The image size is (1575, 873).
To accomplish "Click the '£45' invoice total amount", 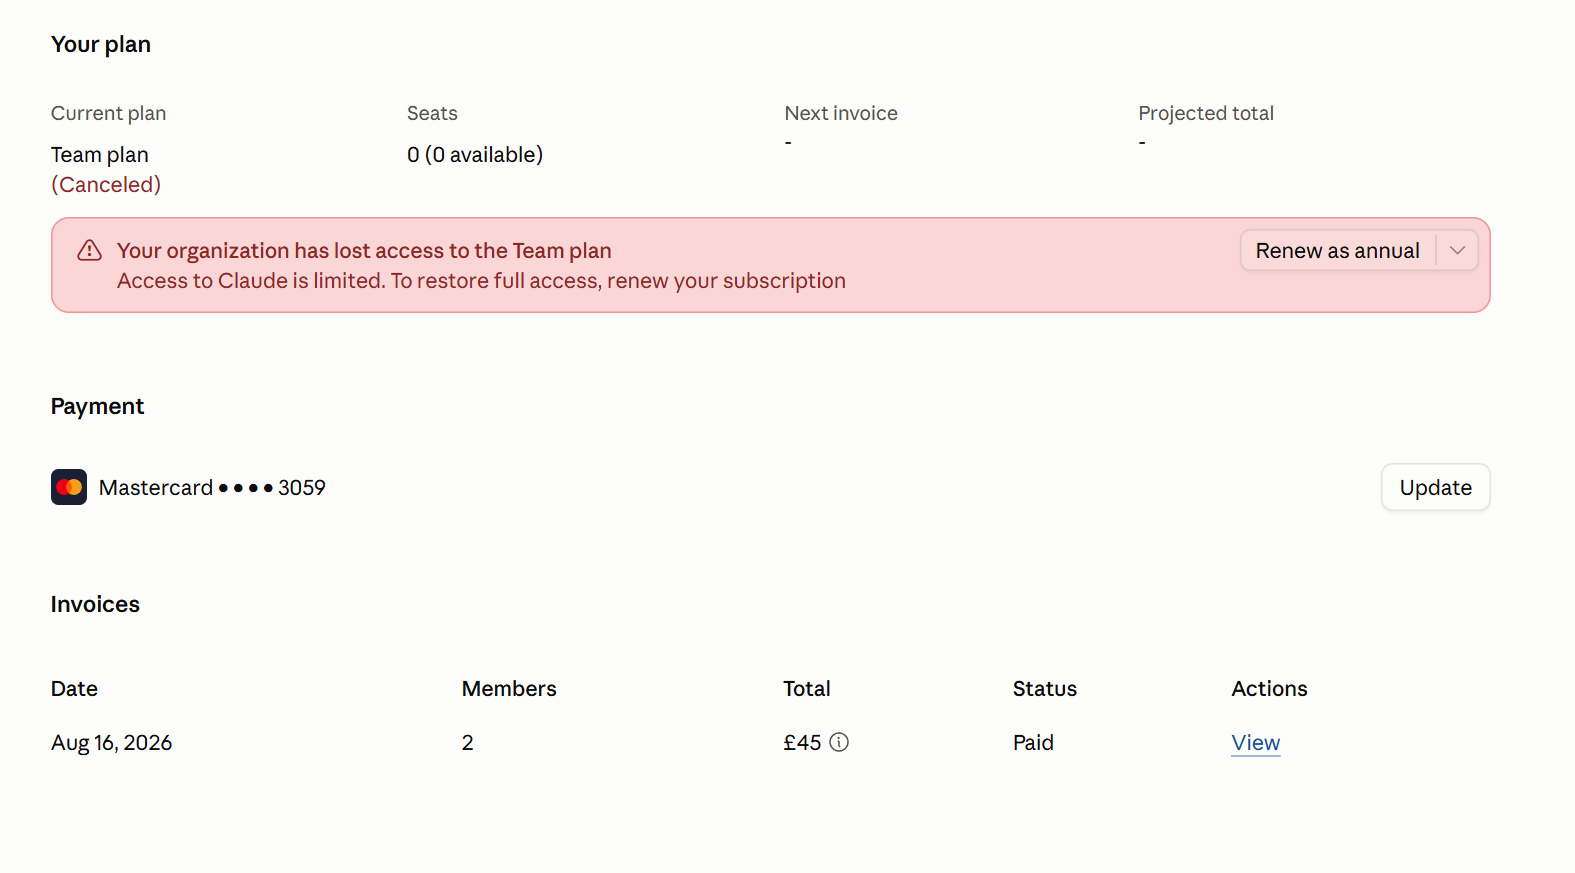I will (x=802, y=743).
